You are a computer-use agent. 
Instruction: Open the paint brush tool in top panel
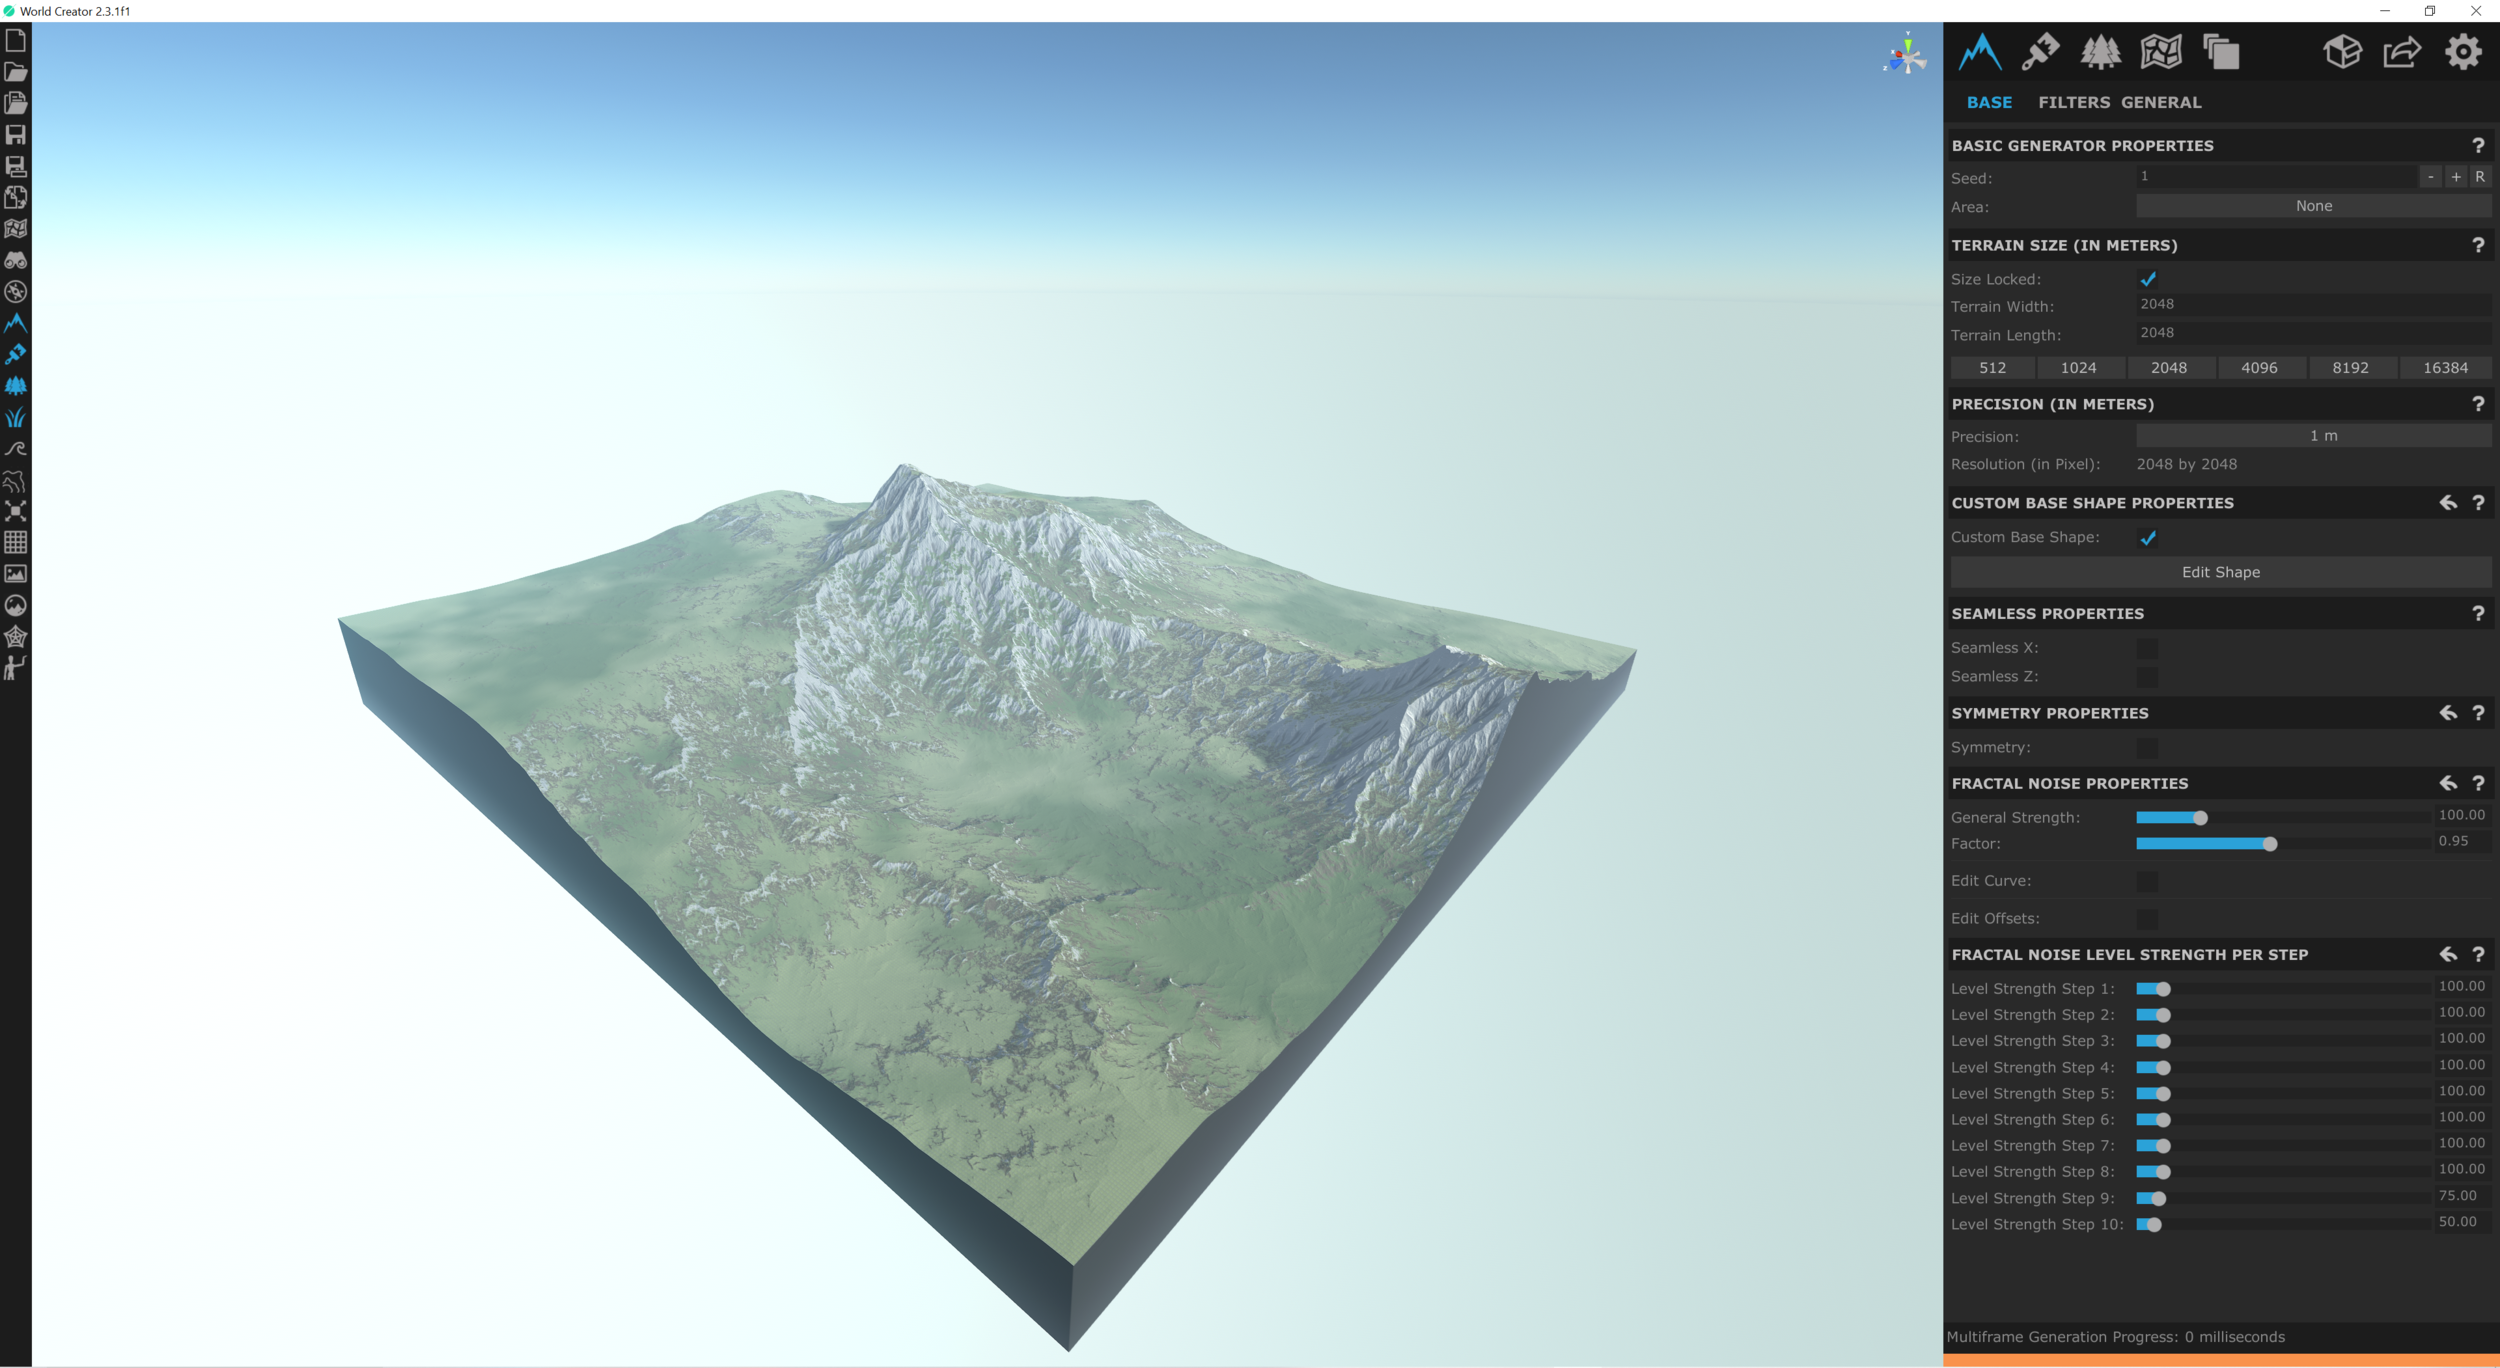click(2039, 52)
